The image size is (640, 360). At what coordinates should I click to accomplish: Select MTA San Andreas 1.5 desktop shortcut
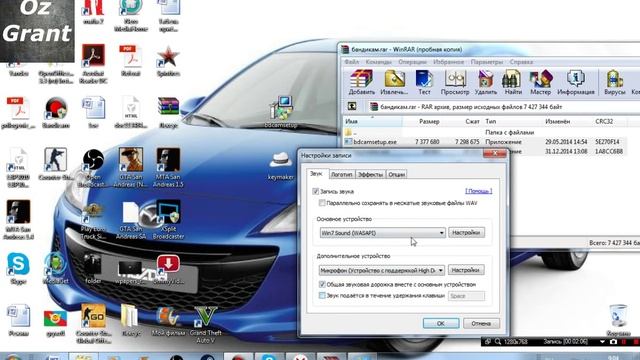click(168, 167)
